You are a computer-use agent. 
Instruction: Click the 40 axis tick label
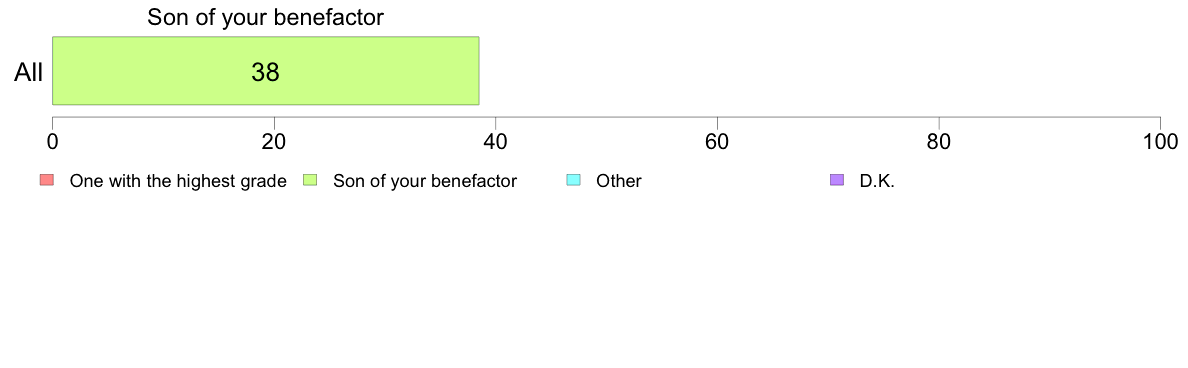[x=496, y=142]
